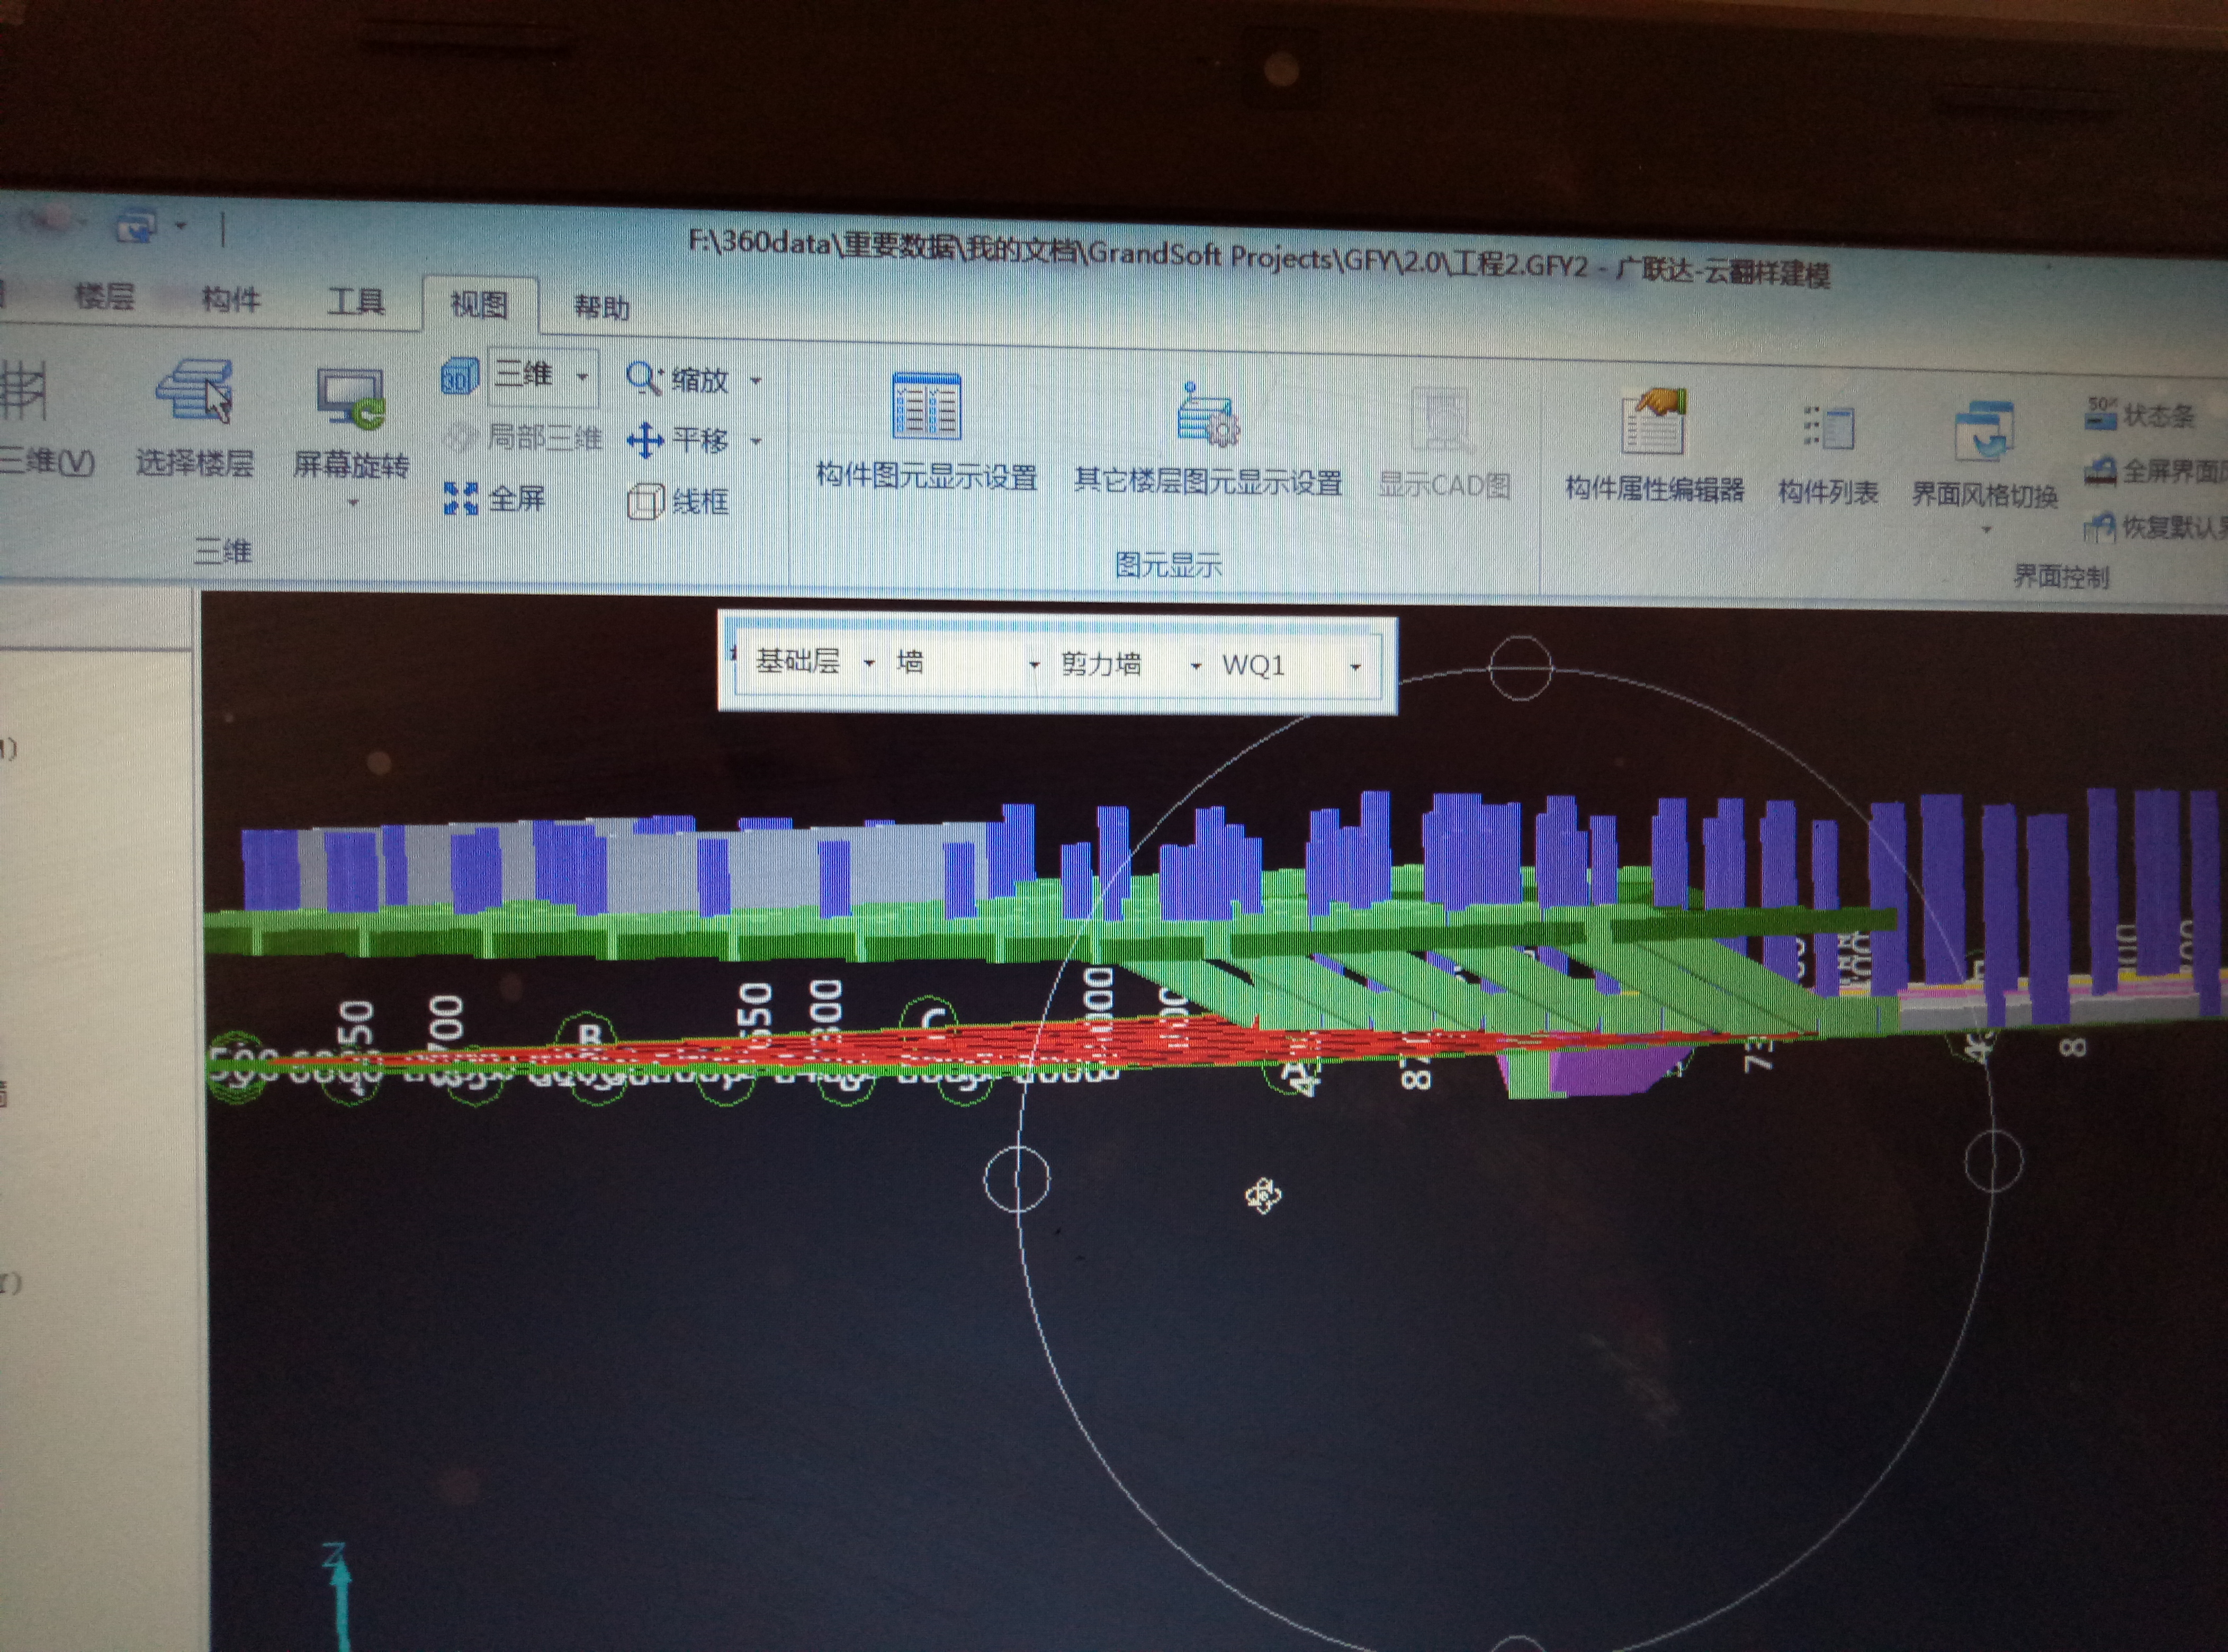Viewport: 2228px width, 1652px height.
Task: Click the top orbit circle handle
Action: (1520, 667)
